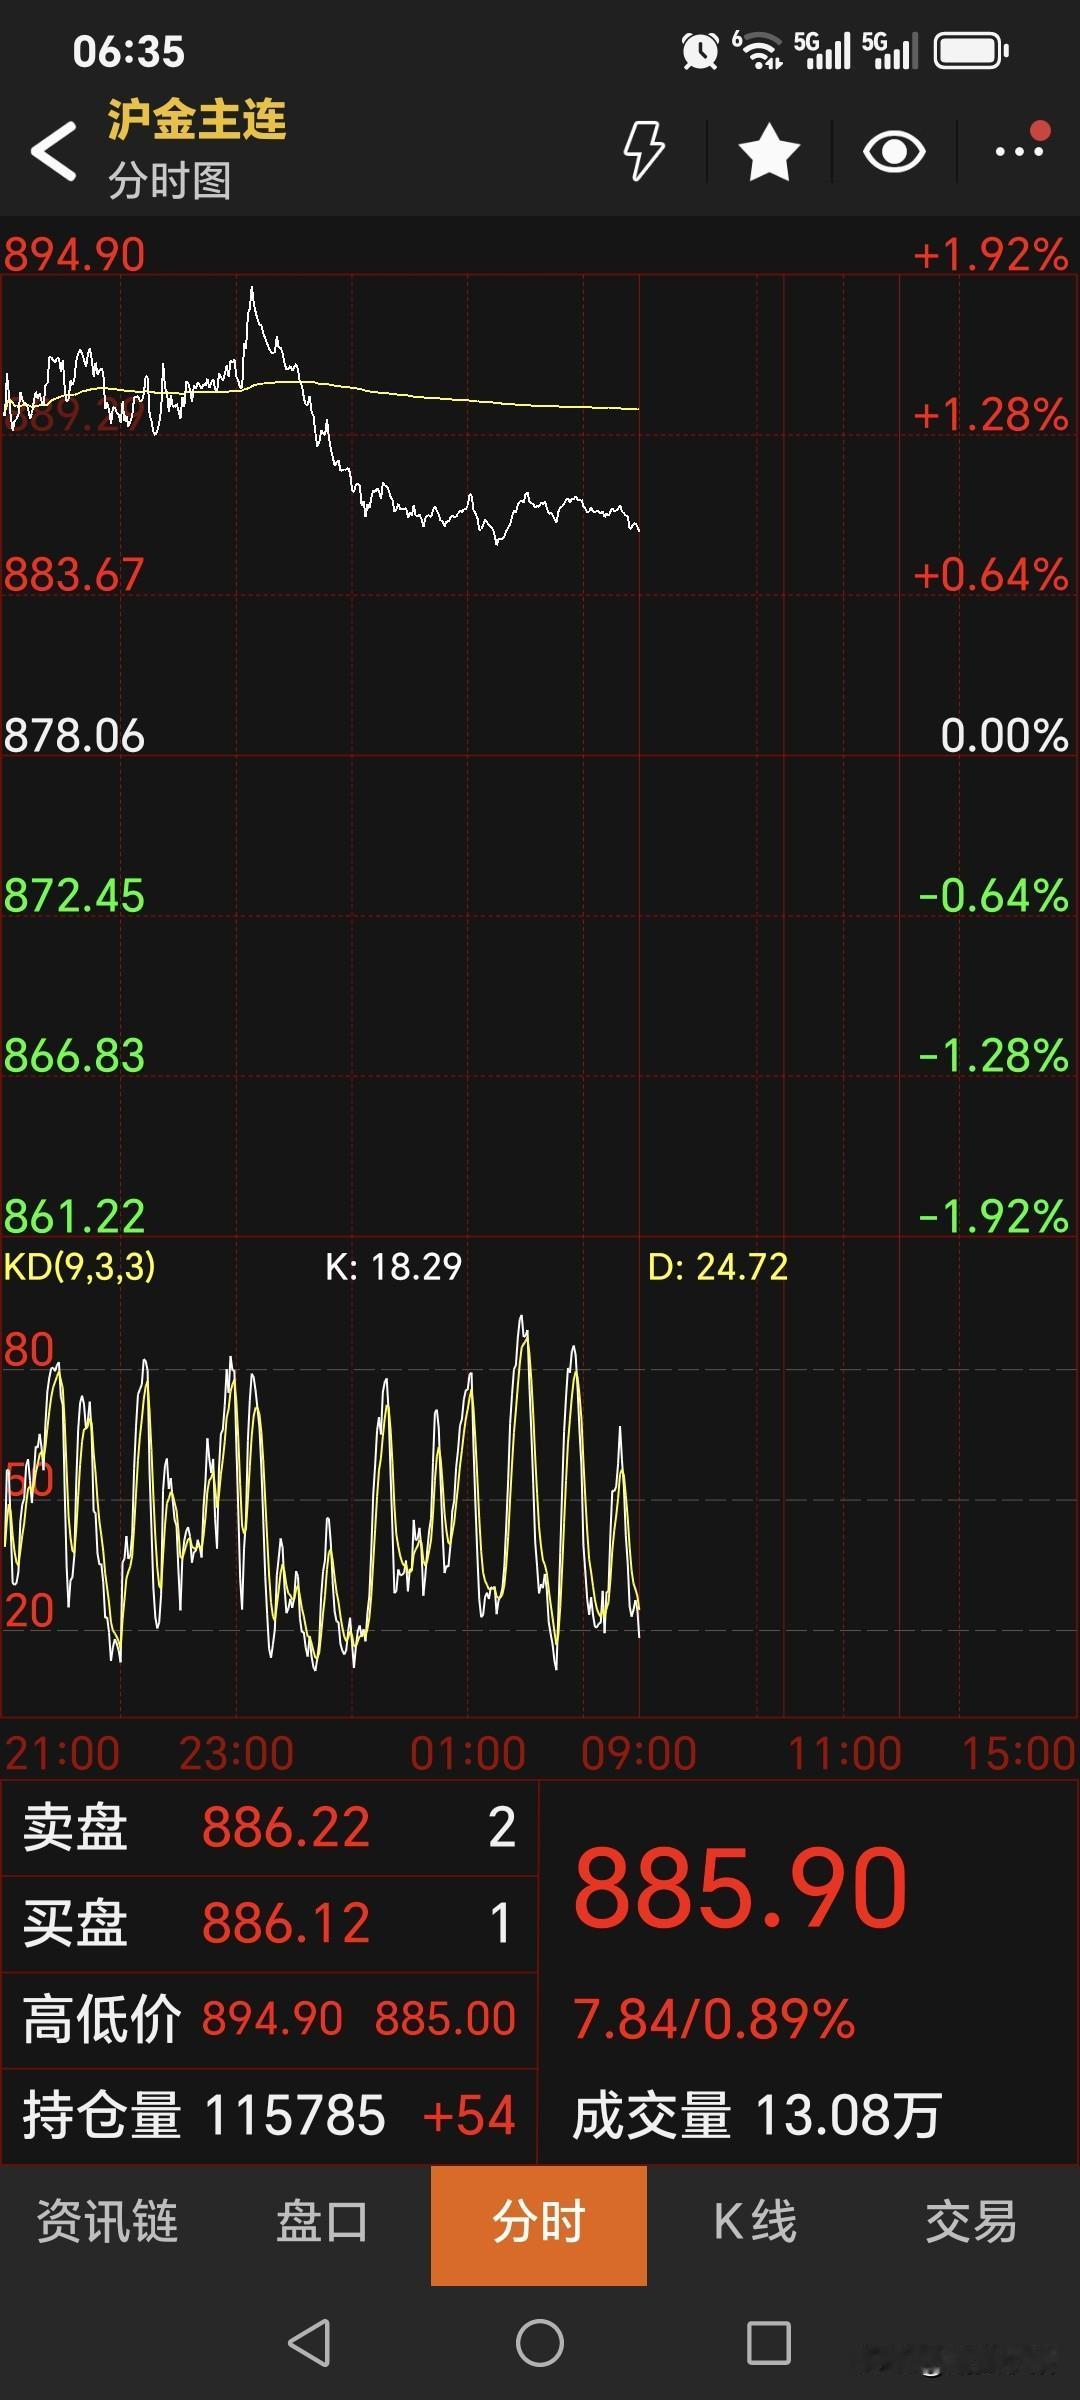This screenshot has height=2400, width=1080.
Task: Tap the buy price 886.12
Action: click(286, 1923)
